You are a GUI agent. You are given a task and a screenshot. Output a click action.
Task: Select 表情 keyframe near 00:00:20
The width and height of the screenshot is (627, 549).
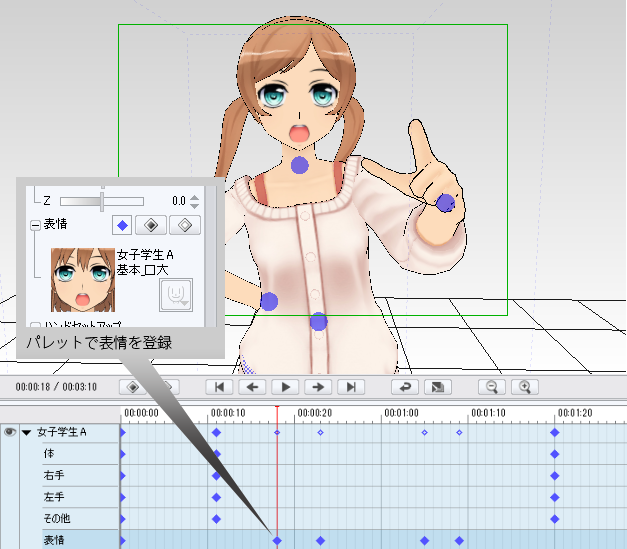[x=320, y=541]
